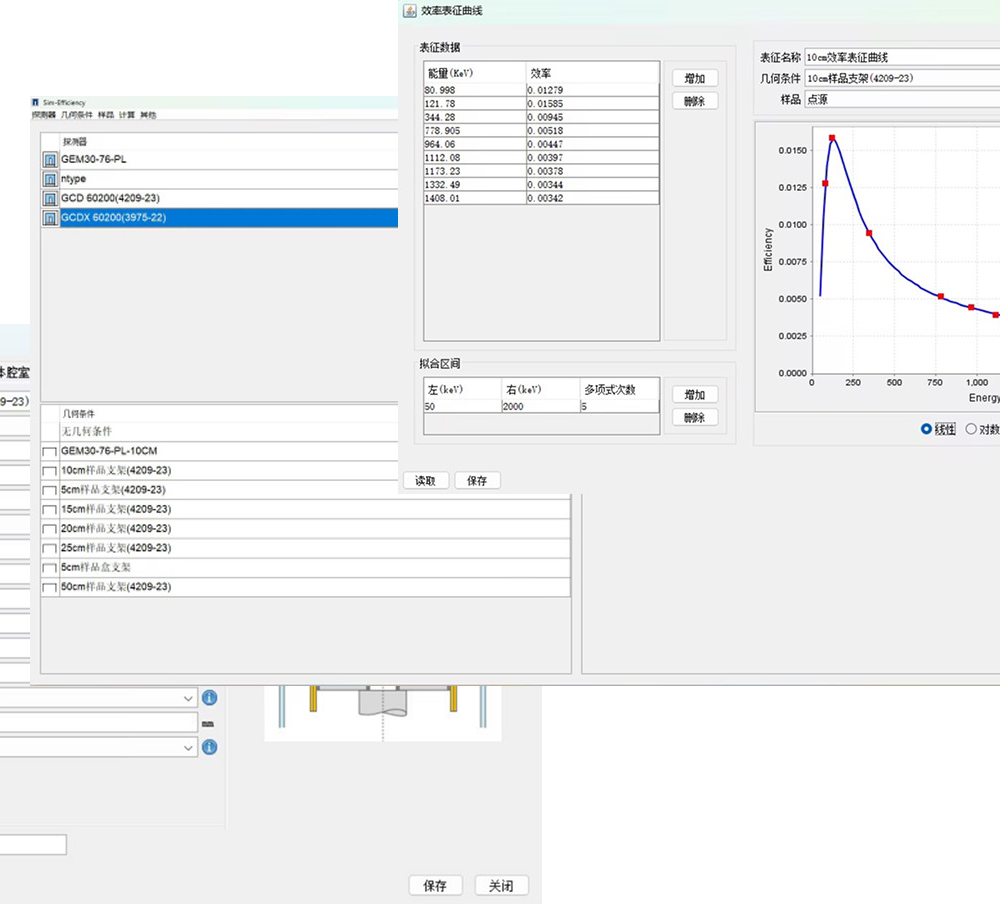Check the 5cm样品盒支架 checkbox
This screenshot has width=1000, height=904.
coord(49,568)
